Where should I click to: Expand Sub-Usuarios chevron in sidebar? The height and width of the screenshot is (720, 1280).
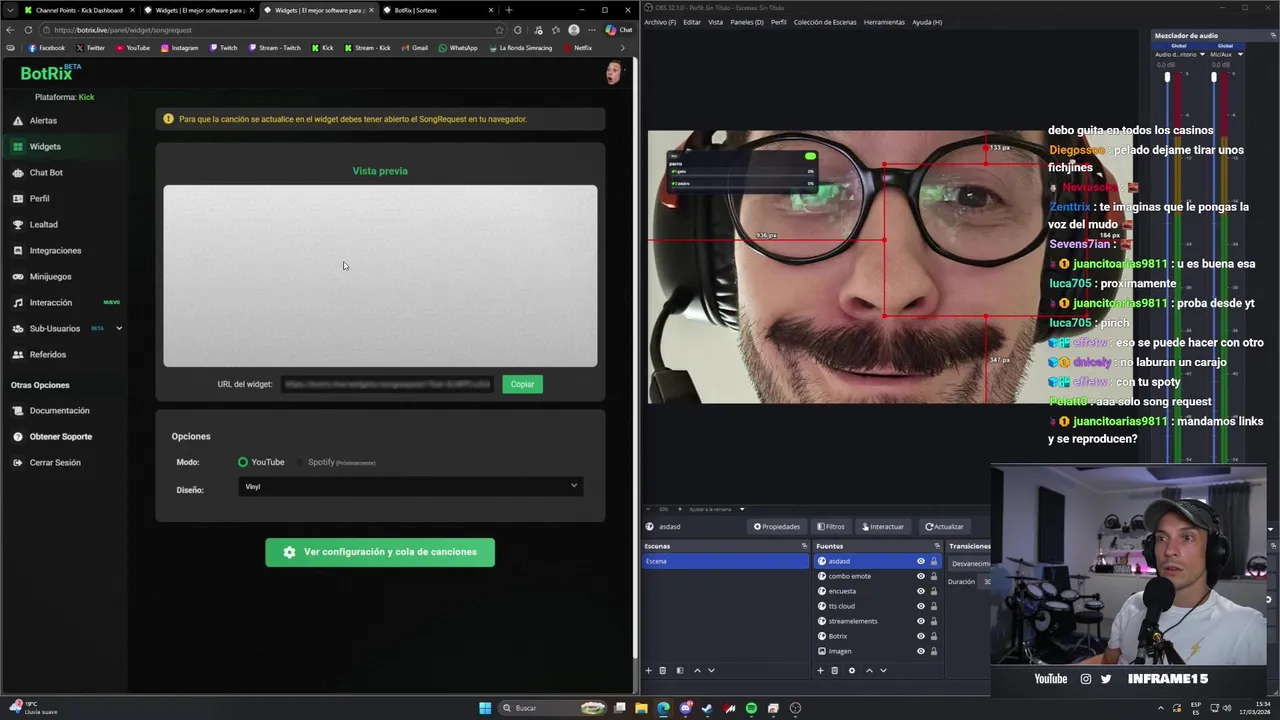click(119, 328)
